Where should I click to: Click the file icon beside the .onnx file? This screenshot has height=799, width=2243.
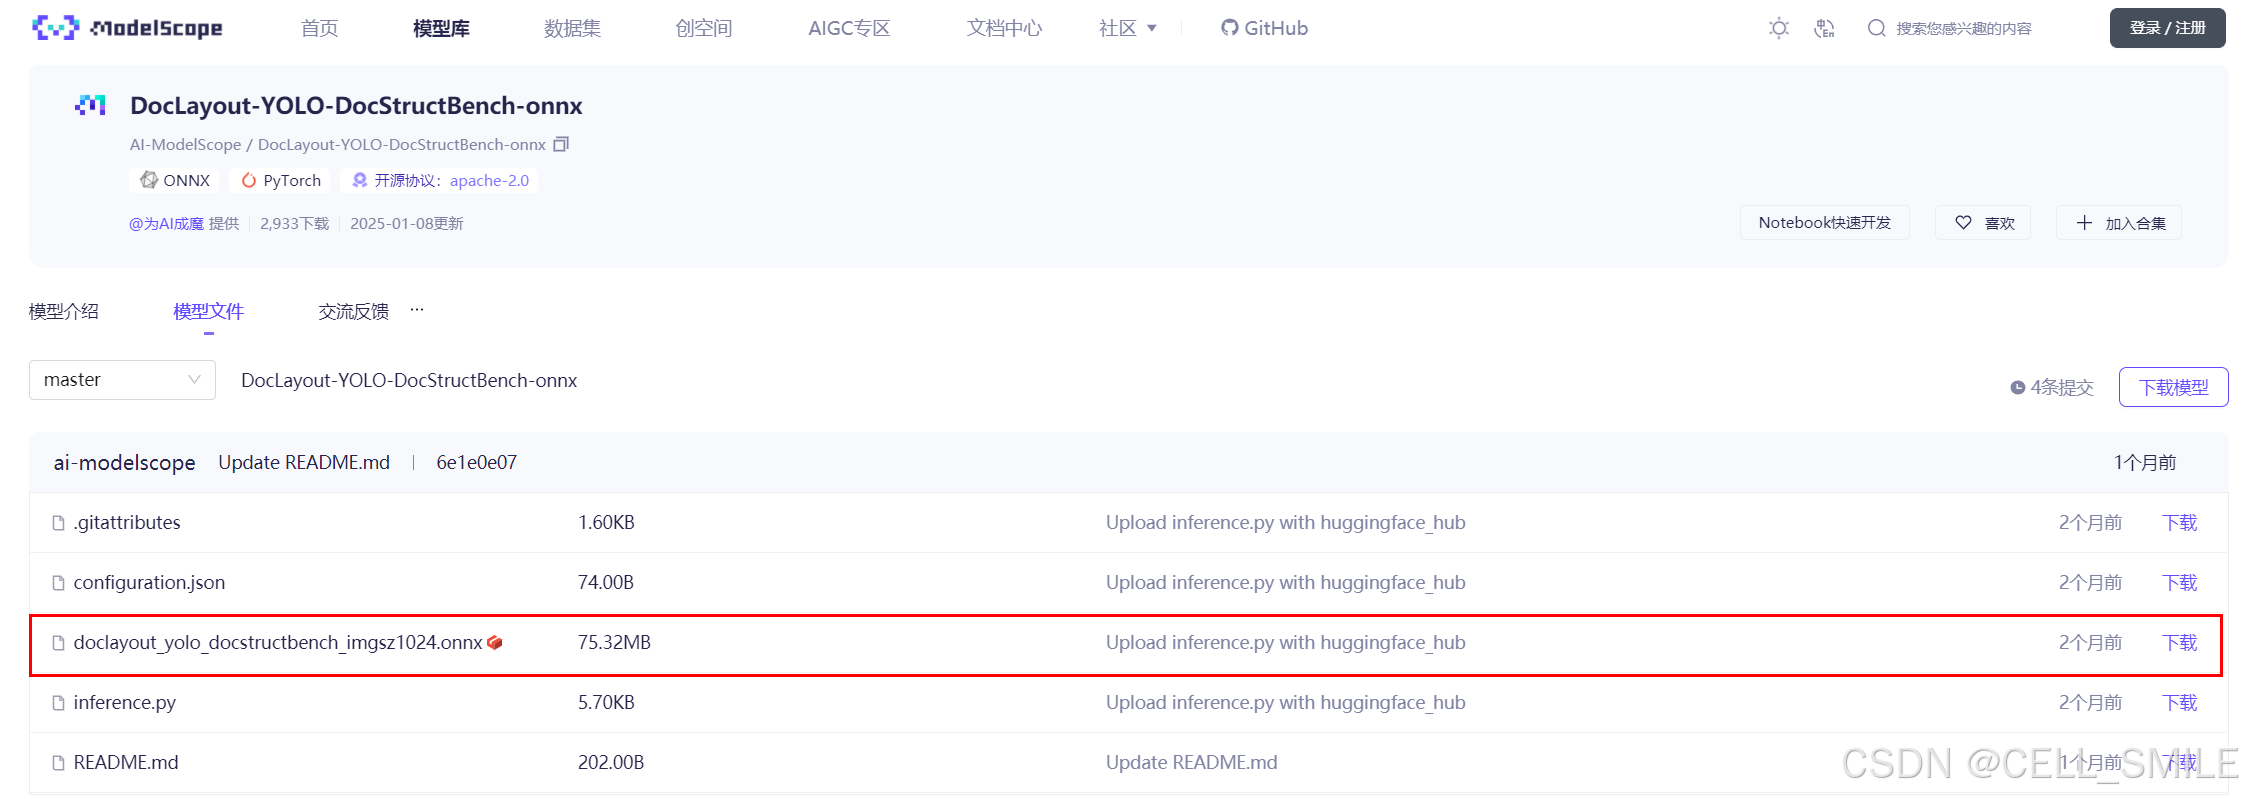[58, 643]
